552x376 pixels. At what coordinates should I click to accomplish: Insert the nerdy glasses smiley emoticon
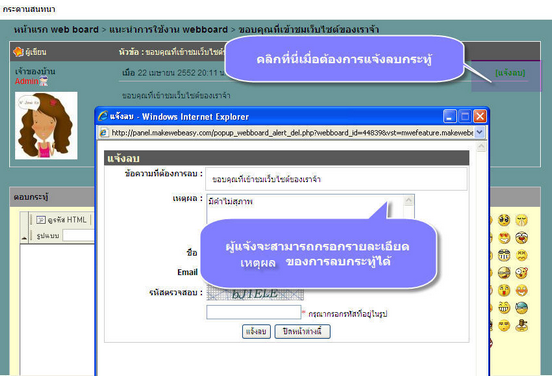tap(504, 255)
